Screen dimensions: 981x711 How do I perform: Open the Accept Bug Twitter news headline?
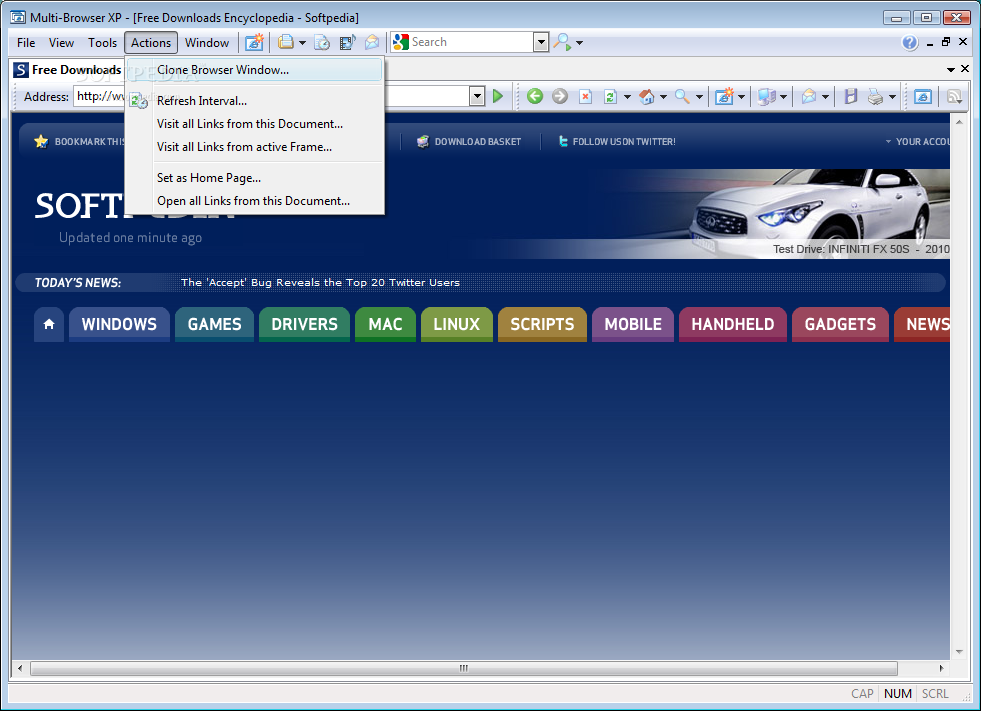pos(320,282)
